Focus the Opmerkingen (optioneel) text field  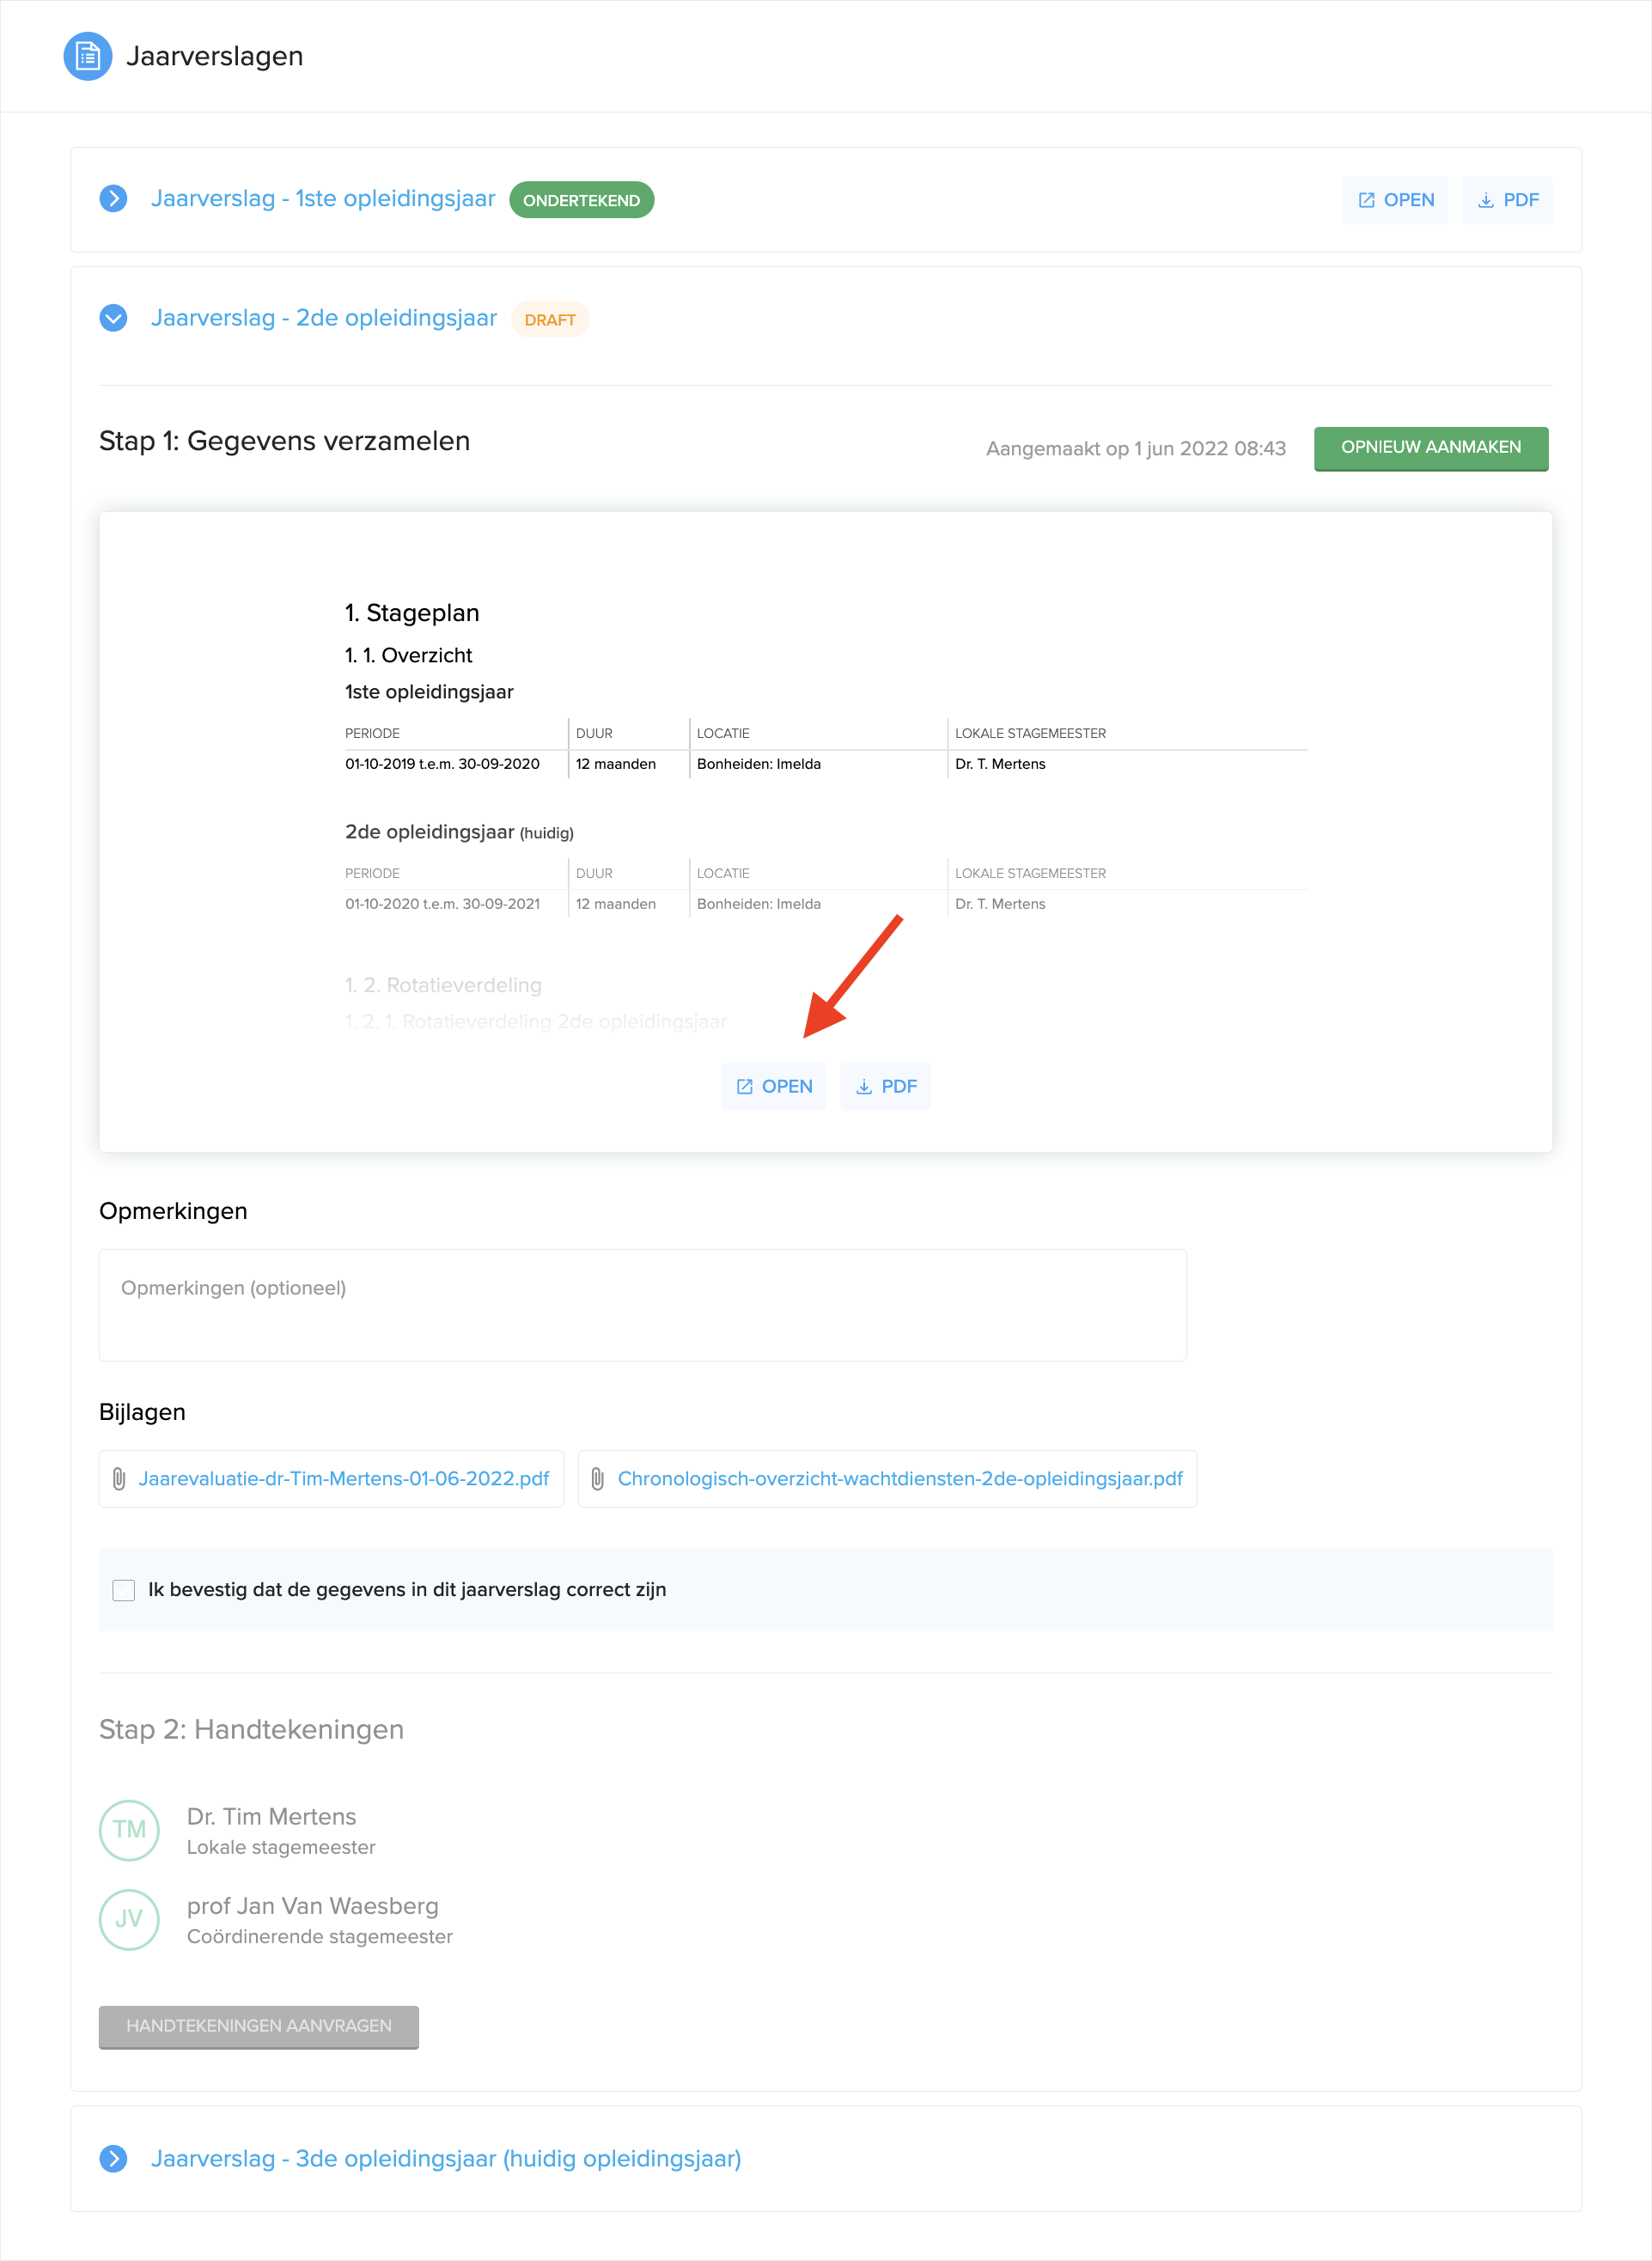pyautogui.click(x=642, y=1305)
